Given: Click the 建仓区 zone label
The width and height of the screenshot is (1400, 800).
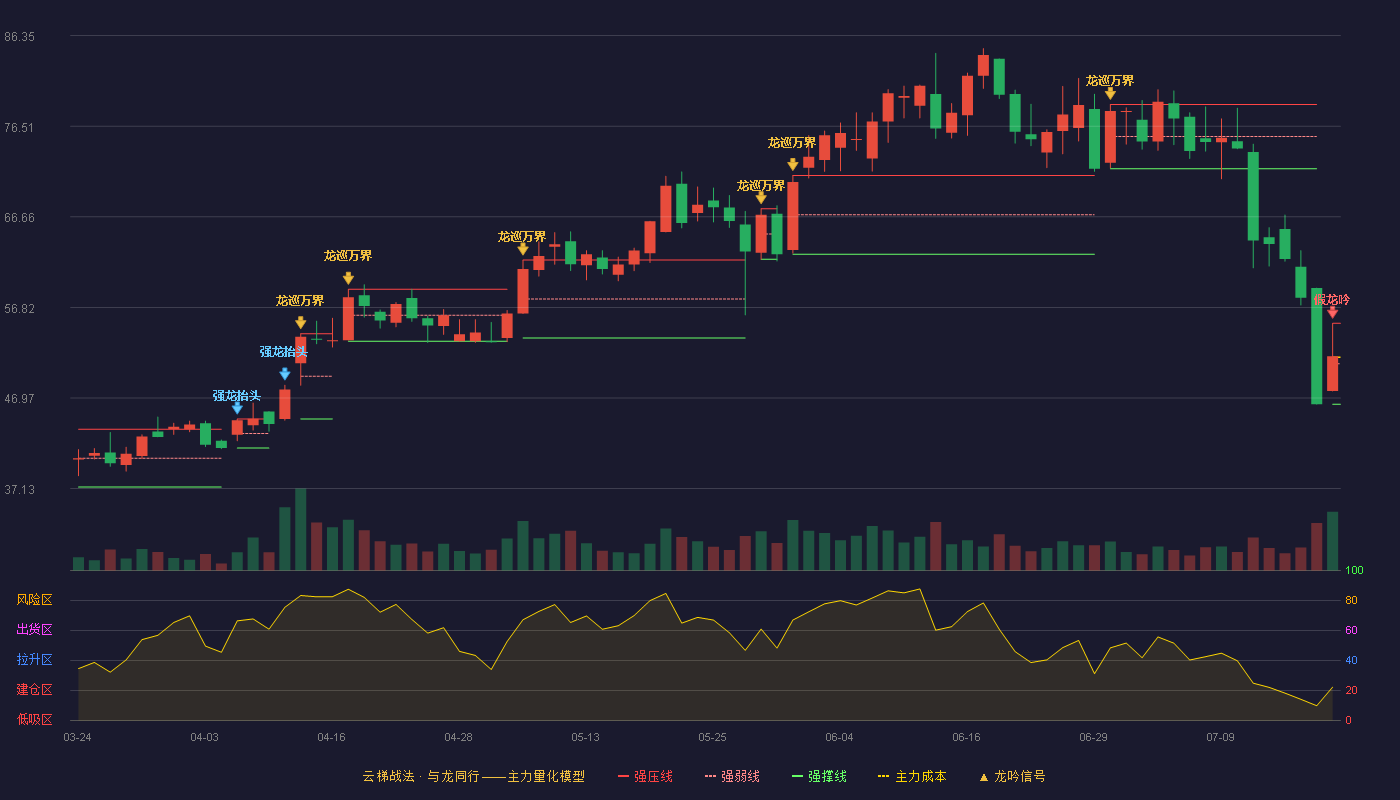Looking at the screenshot, I should pos(34,690).
